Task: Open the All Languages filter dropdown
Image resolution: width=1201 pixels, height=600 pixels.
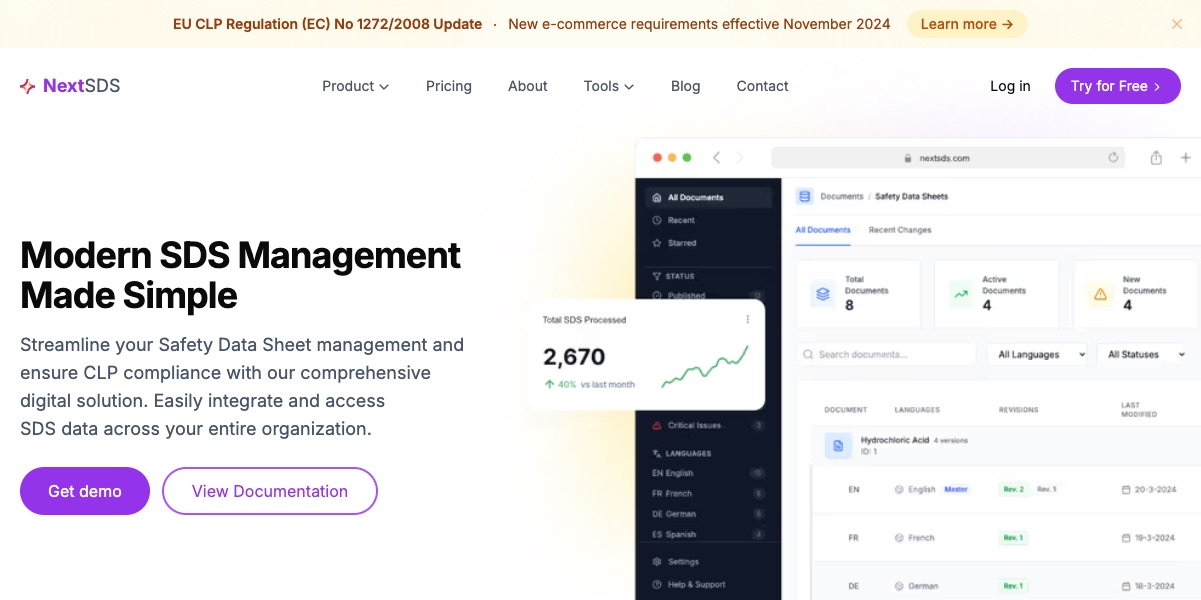Action: point(1040,354)
